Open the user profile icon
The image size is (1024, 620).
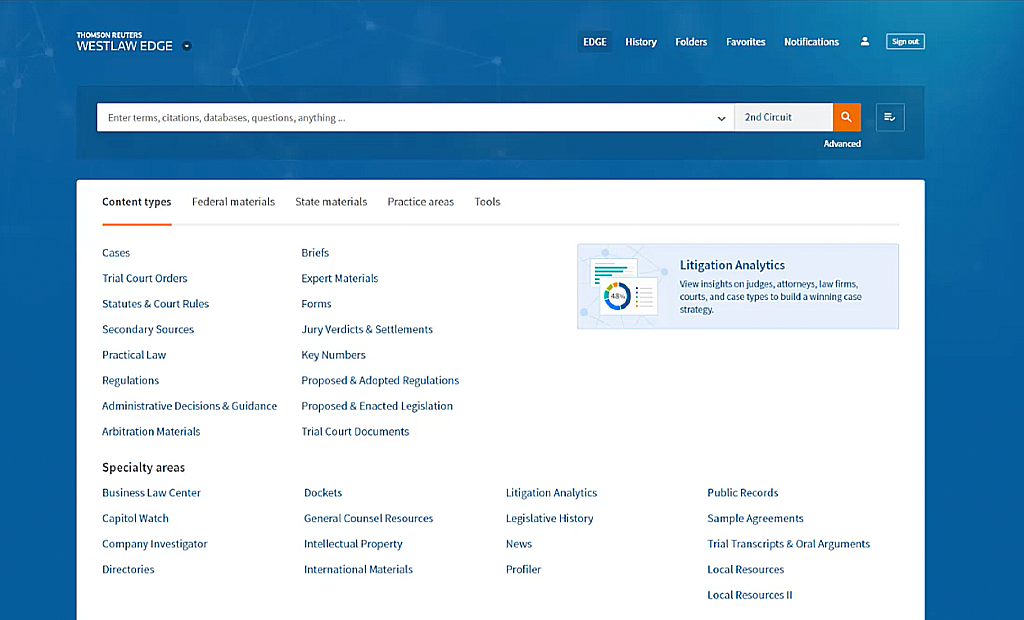[x=865, y=42]
